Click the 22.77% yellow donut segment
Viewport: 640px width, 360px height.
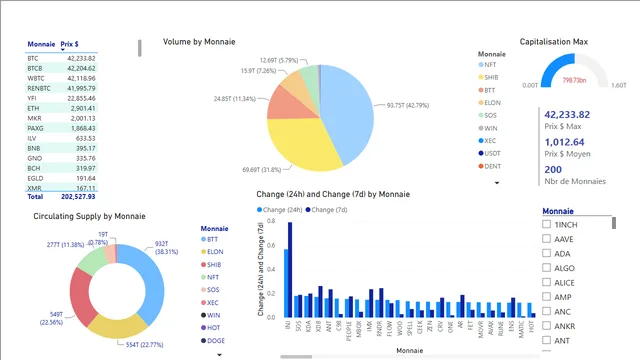[118, 327]
